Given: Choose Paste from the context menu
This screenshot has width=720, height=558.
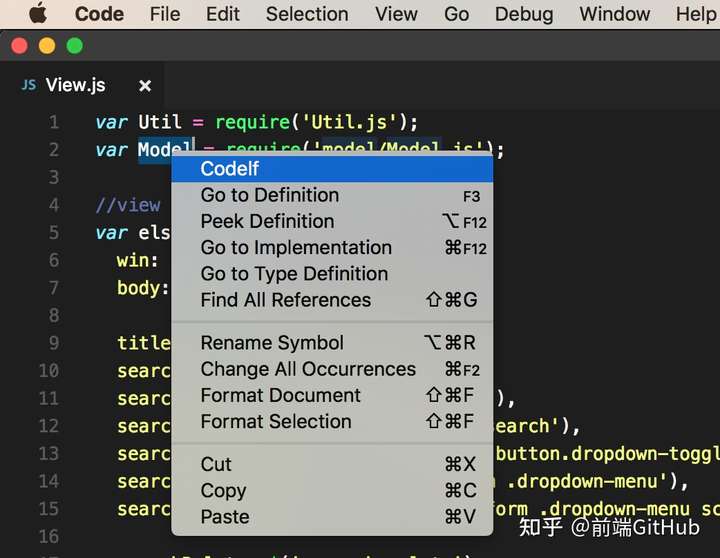Looking at the screenshot, I should point(332,516).
